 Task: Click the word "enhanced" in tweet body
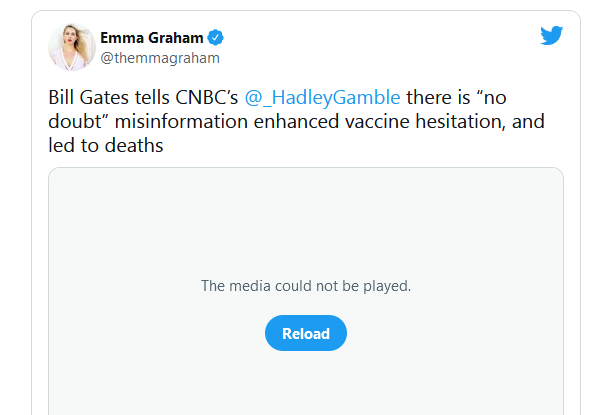coord(296,122)
